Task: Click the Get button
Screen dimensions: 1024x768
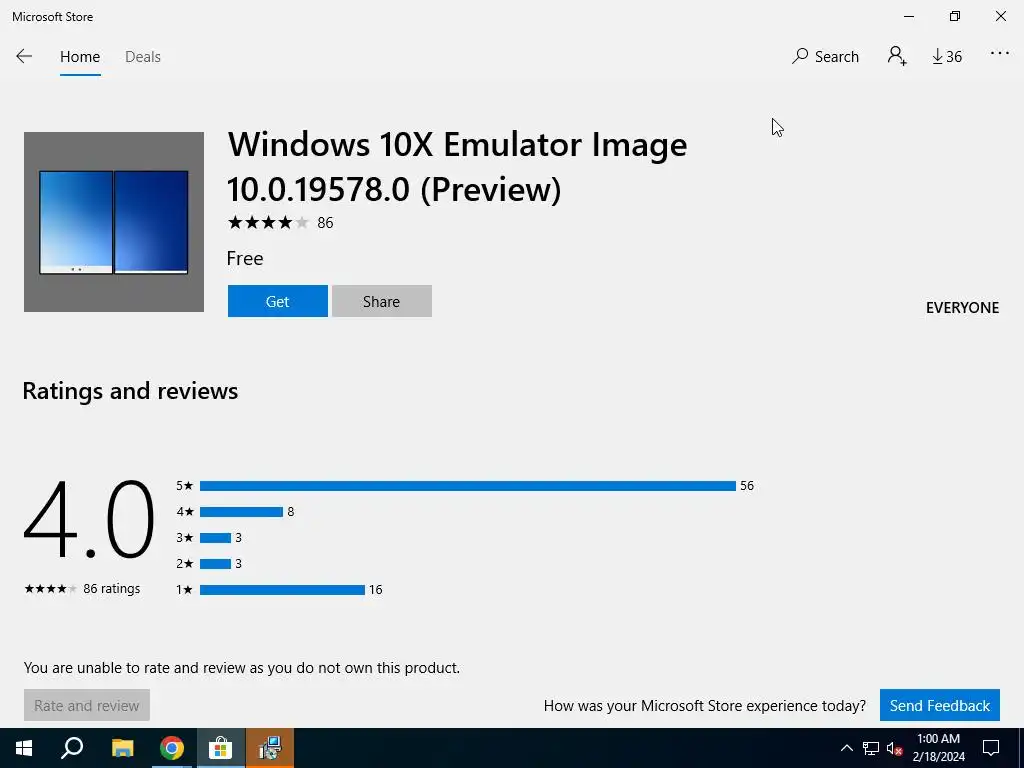Action: tap(278, 301)
